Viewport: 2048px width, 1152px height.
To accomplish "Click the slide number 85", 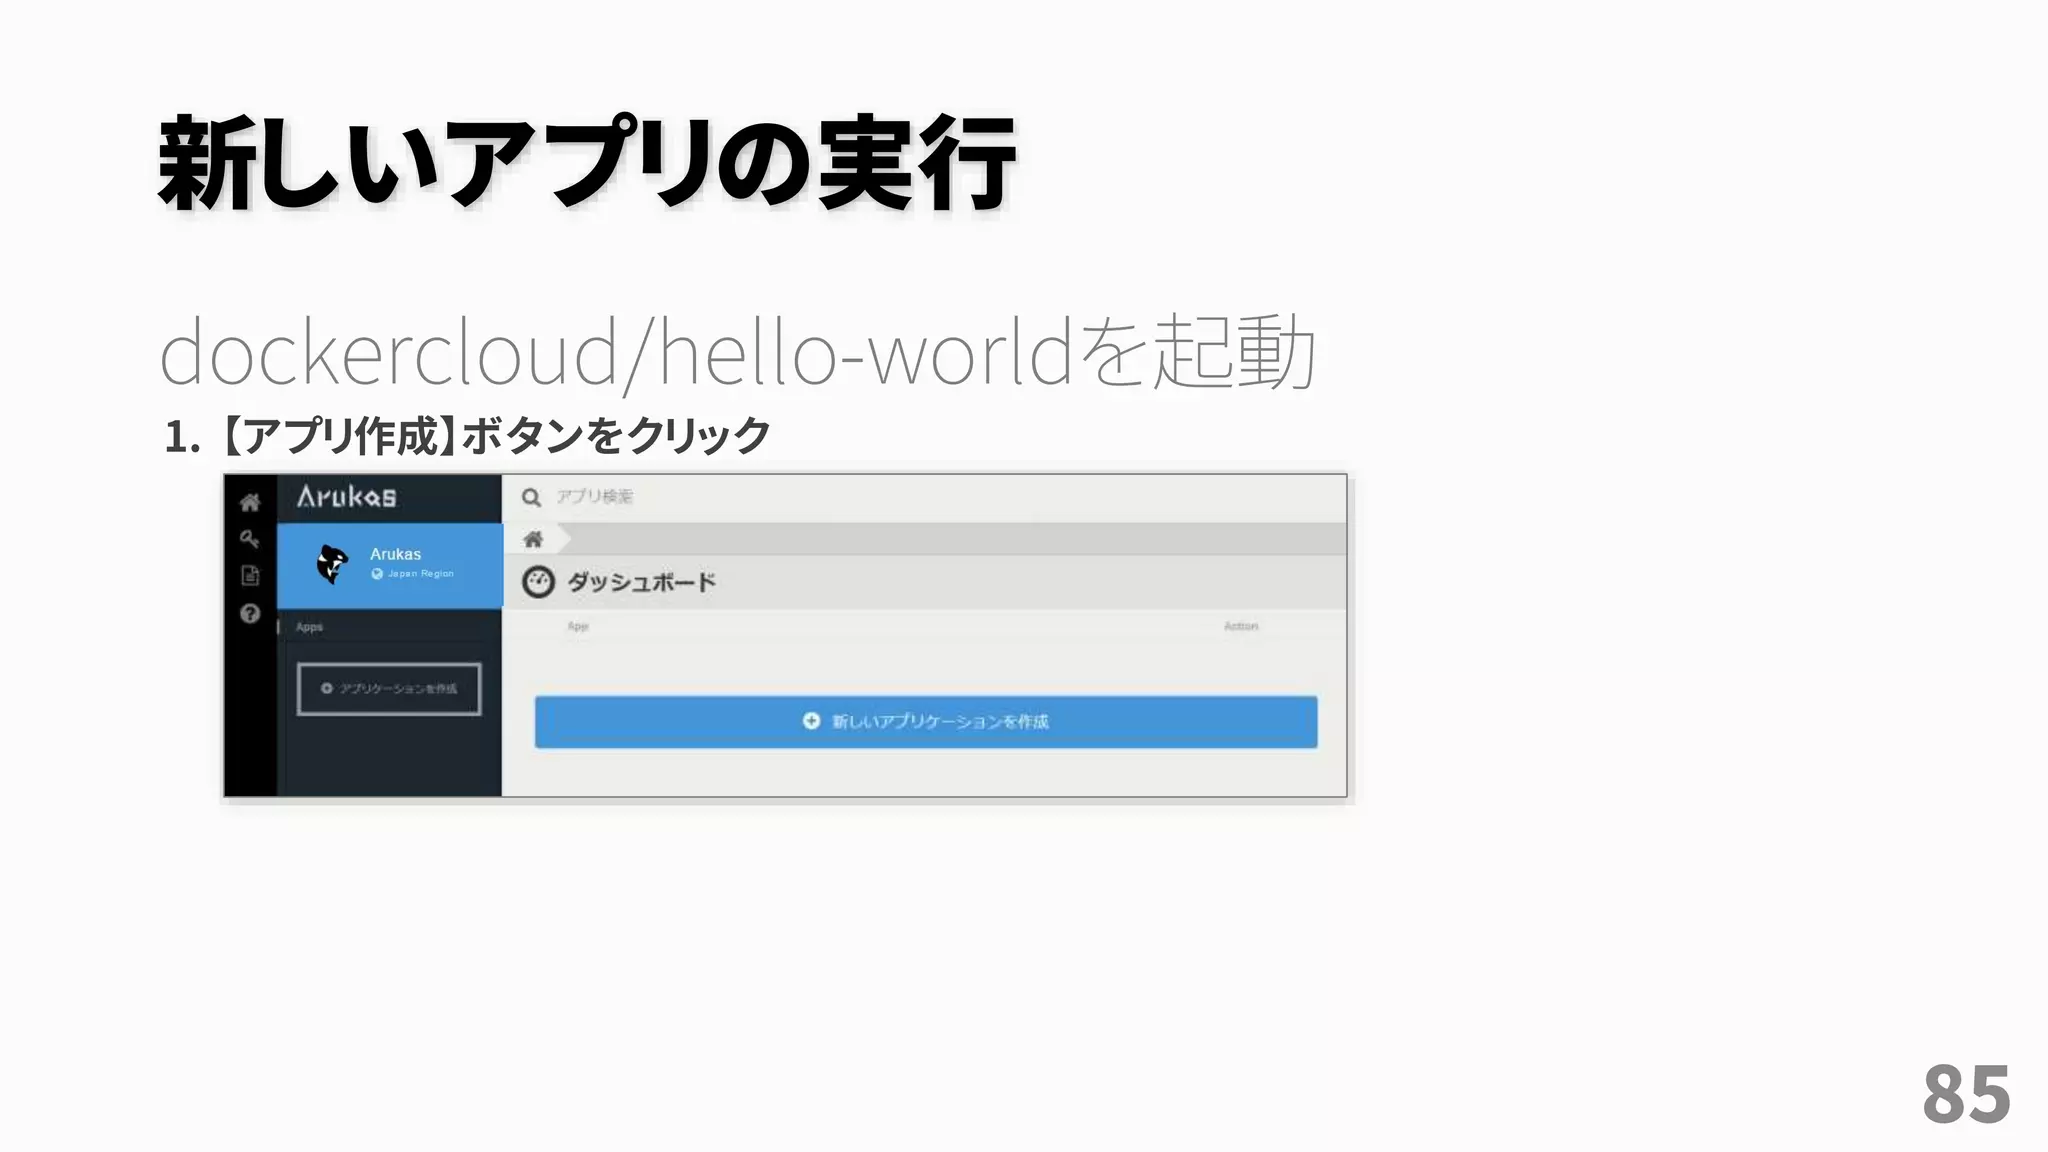I will pos(1966,1094).
